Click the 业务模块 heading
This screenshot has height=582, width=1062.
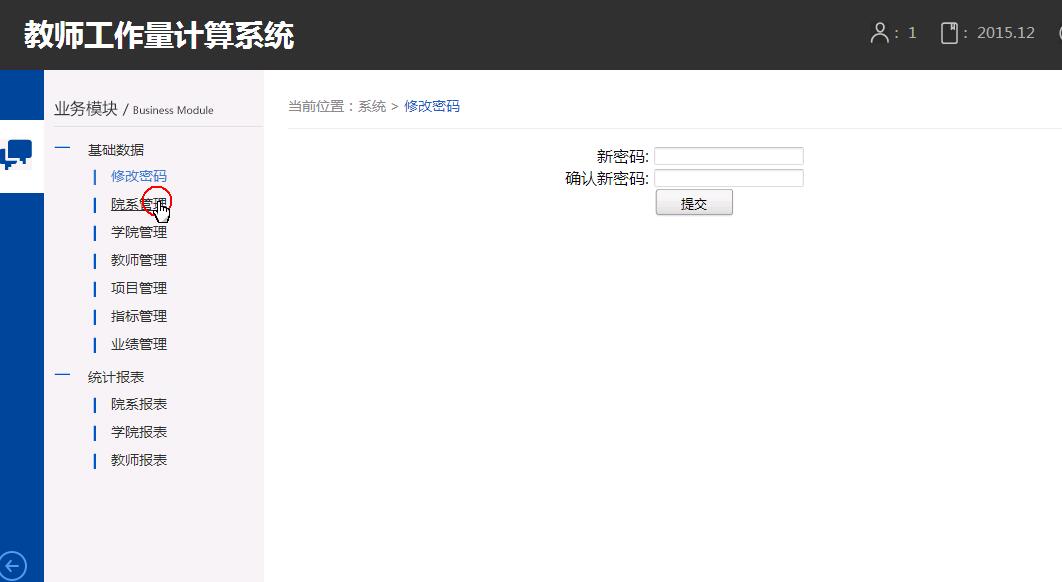86,108
